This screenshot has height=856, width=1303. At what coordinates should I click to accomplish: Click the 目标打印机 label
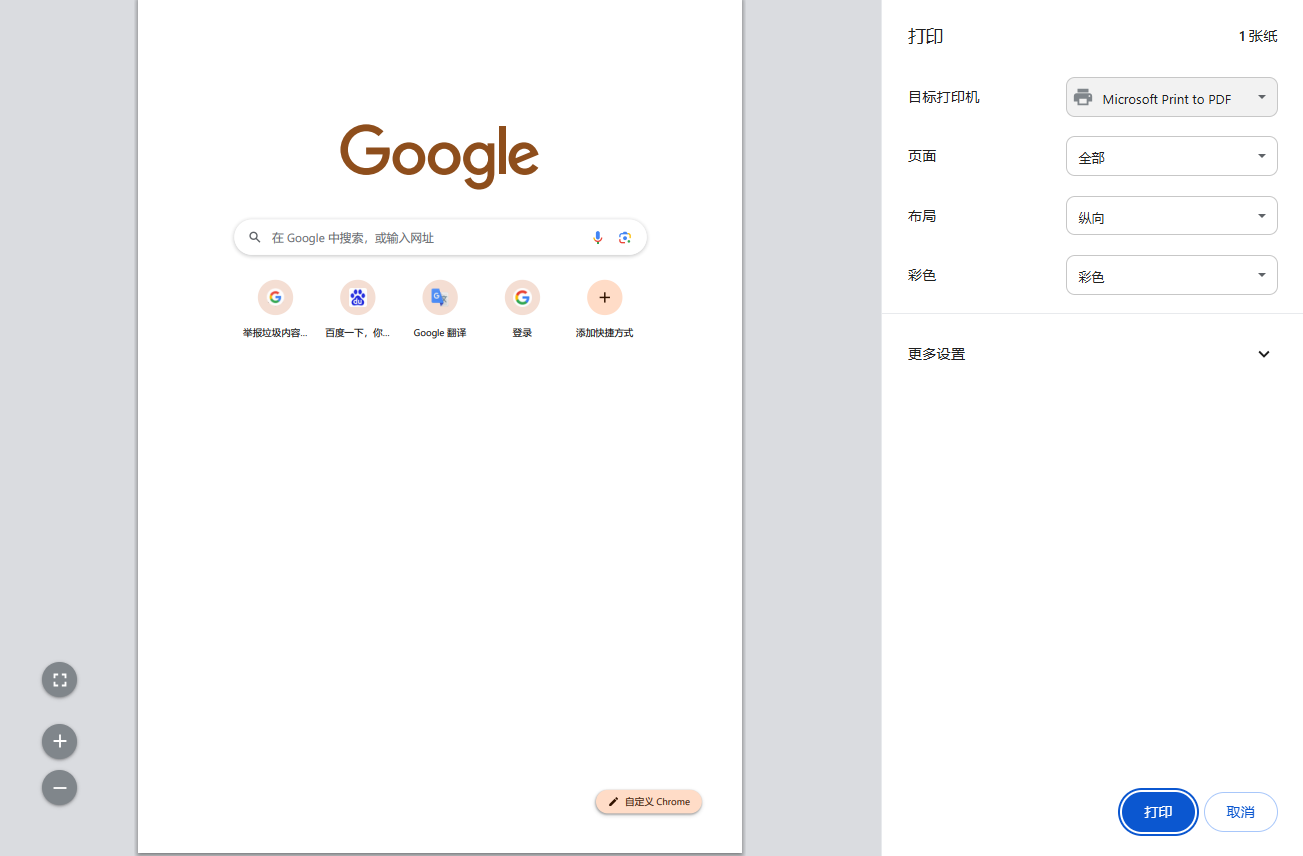[944, 97]
